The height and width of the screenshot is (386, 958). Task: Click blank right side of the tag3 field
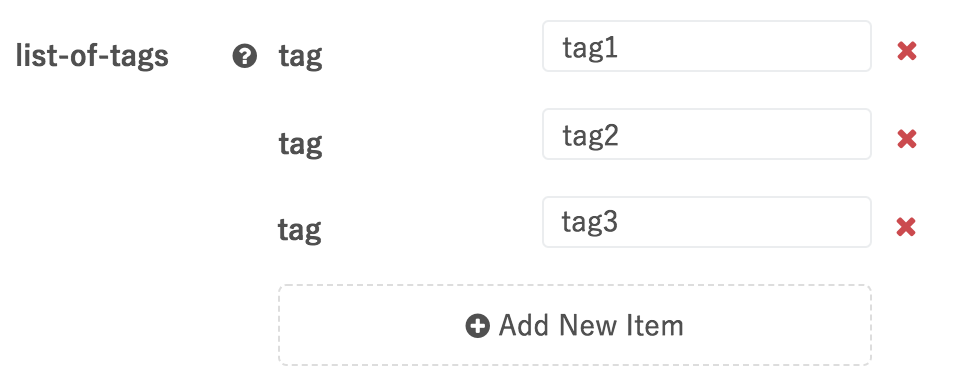coord(764,222)
